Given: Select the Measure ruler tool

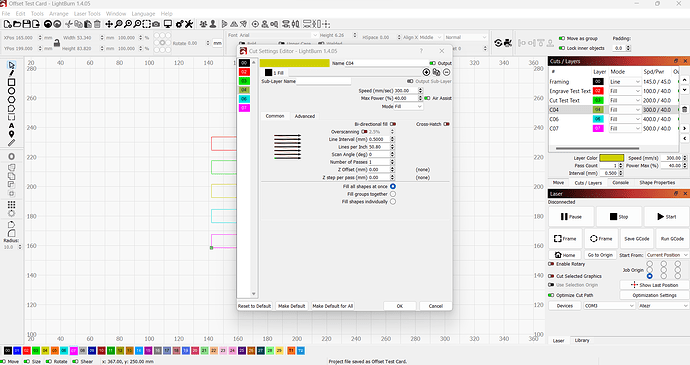Looking at the screenshot, I should [x=11, y=143].
